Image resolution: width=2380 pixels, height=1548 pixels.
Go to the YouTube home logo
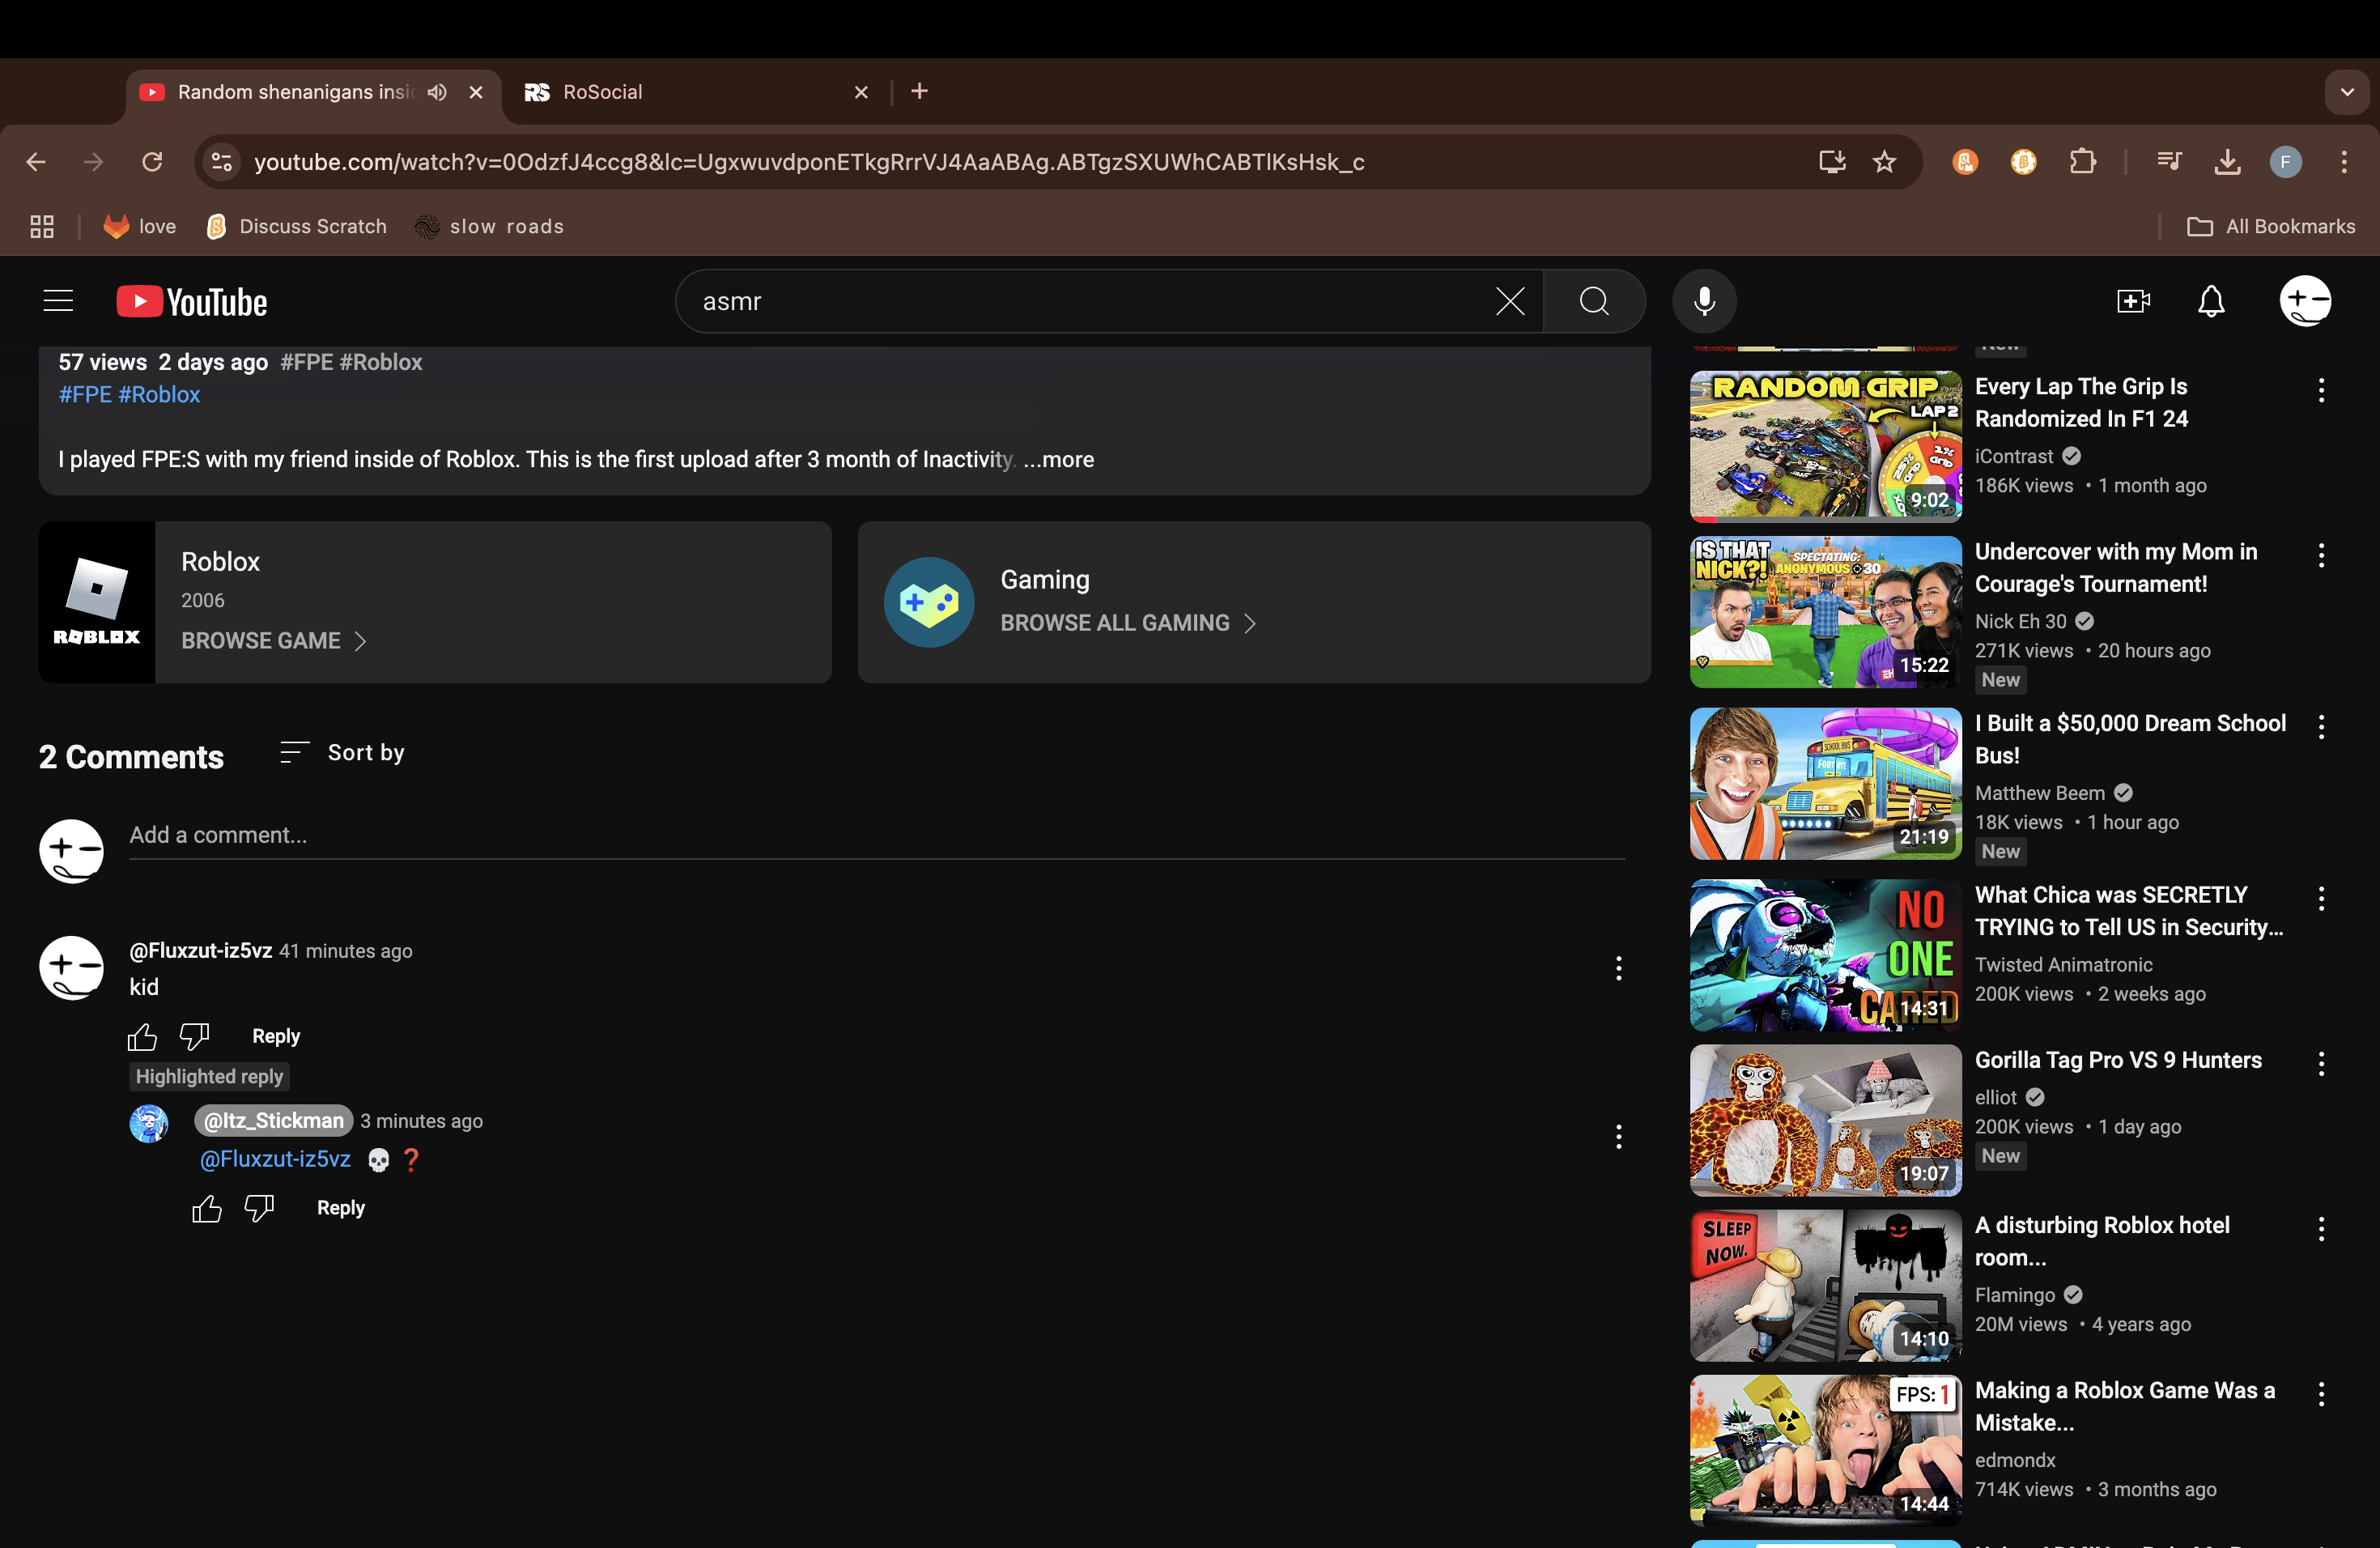tap(192, 302)
